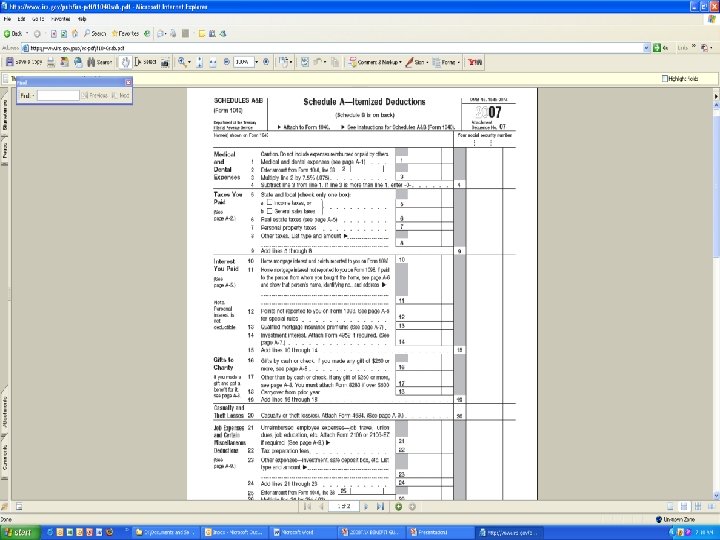Click the Find Previous button
Viewport: 720px width, 540px height.
tap(94, 96)
